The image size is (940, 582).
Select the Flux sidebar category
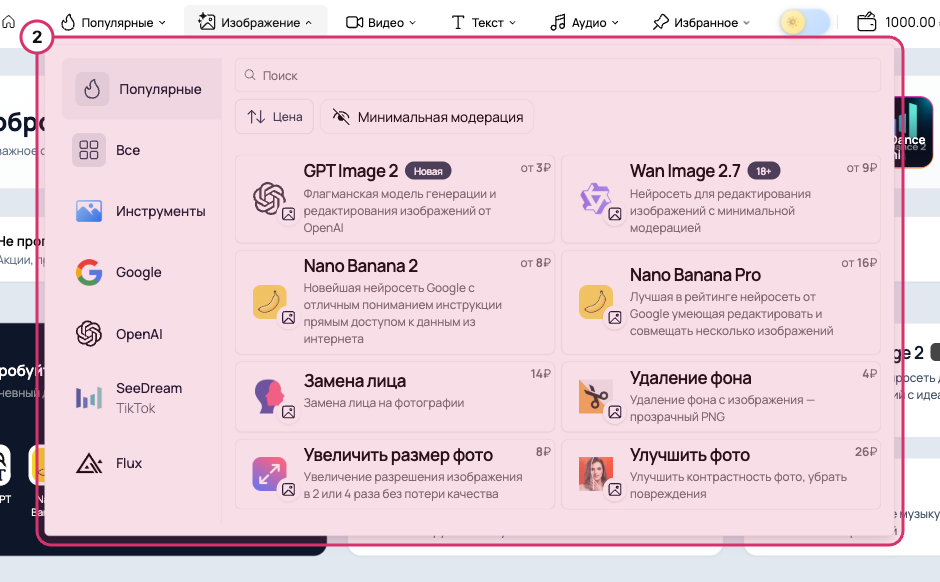[x=141, y=463]
